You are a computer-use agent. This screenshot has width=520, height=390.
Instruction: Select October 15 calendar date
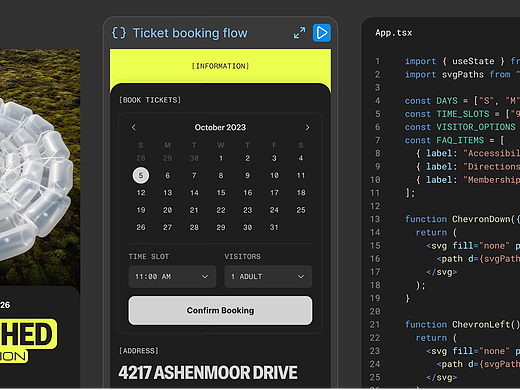click(x=221, y=193)
